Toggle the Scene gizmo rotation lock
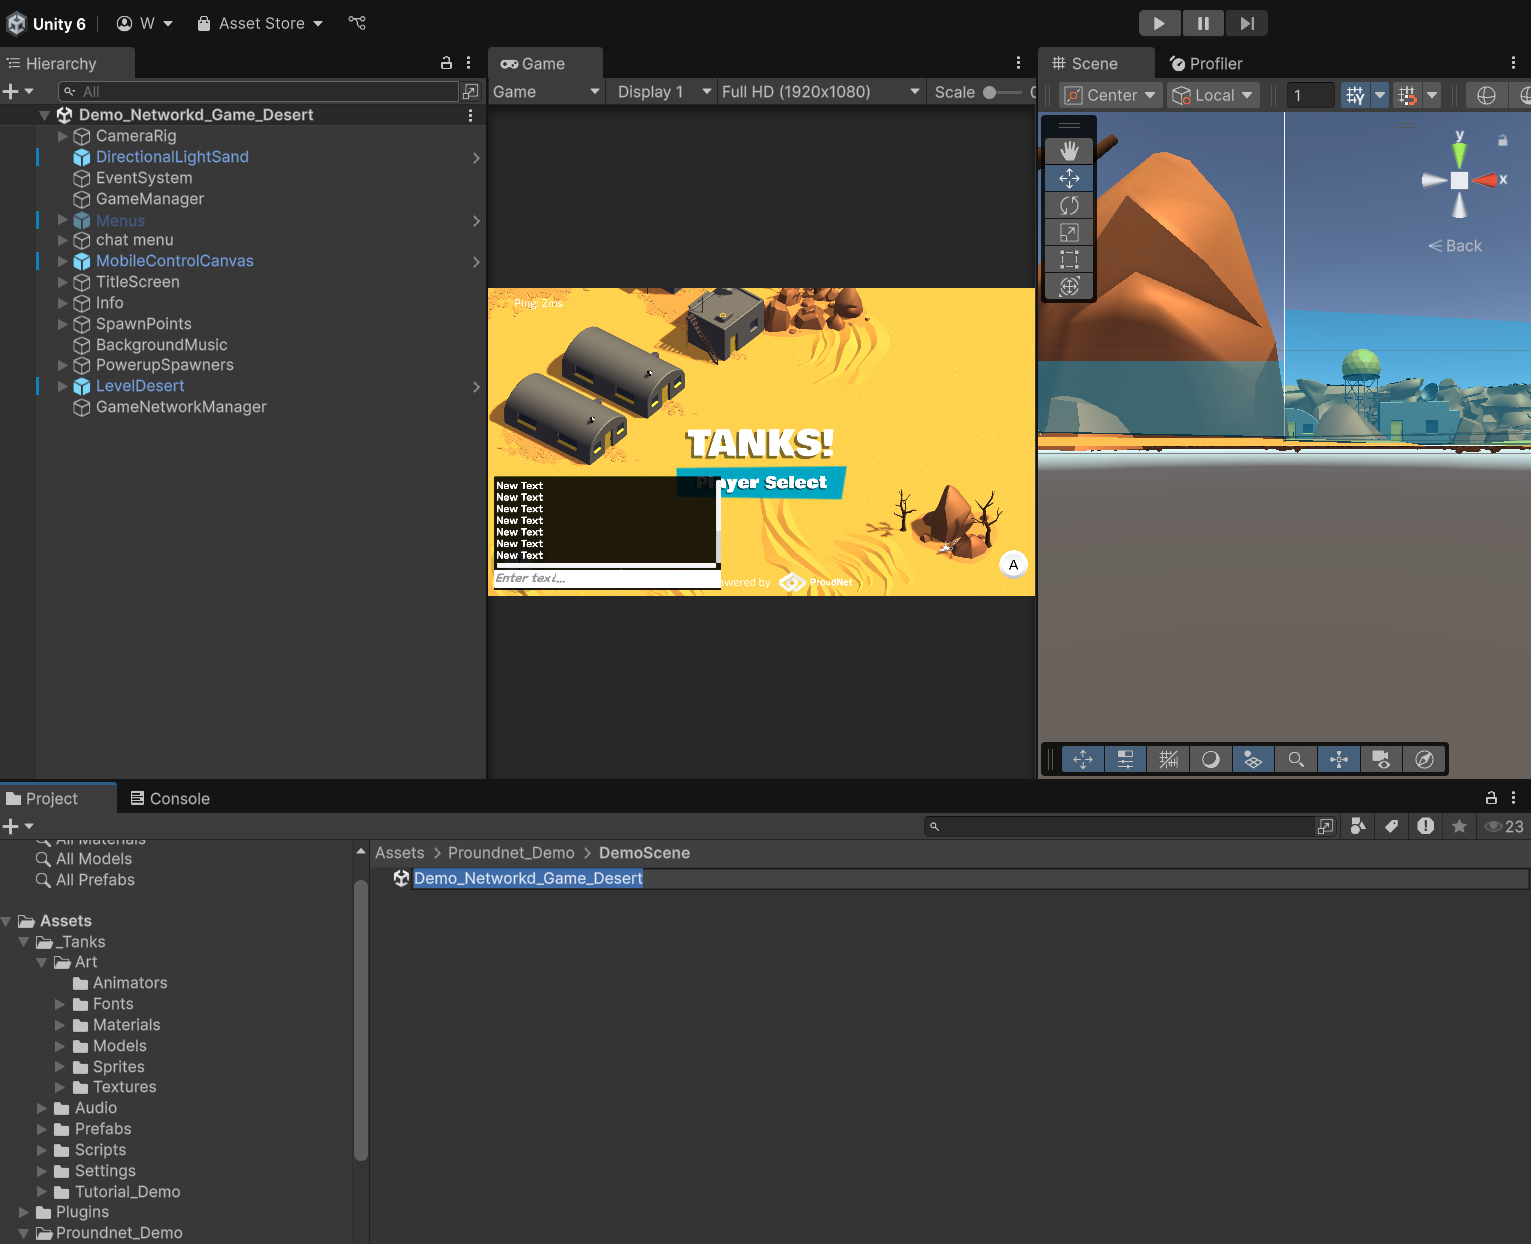The image size is (1531, 1244). pos(1502,141)
